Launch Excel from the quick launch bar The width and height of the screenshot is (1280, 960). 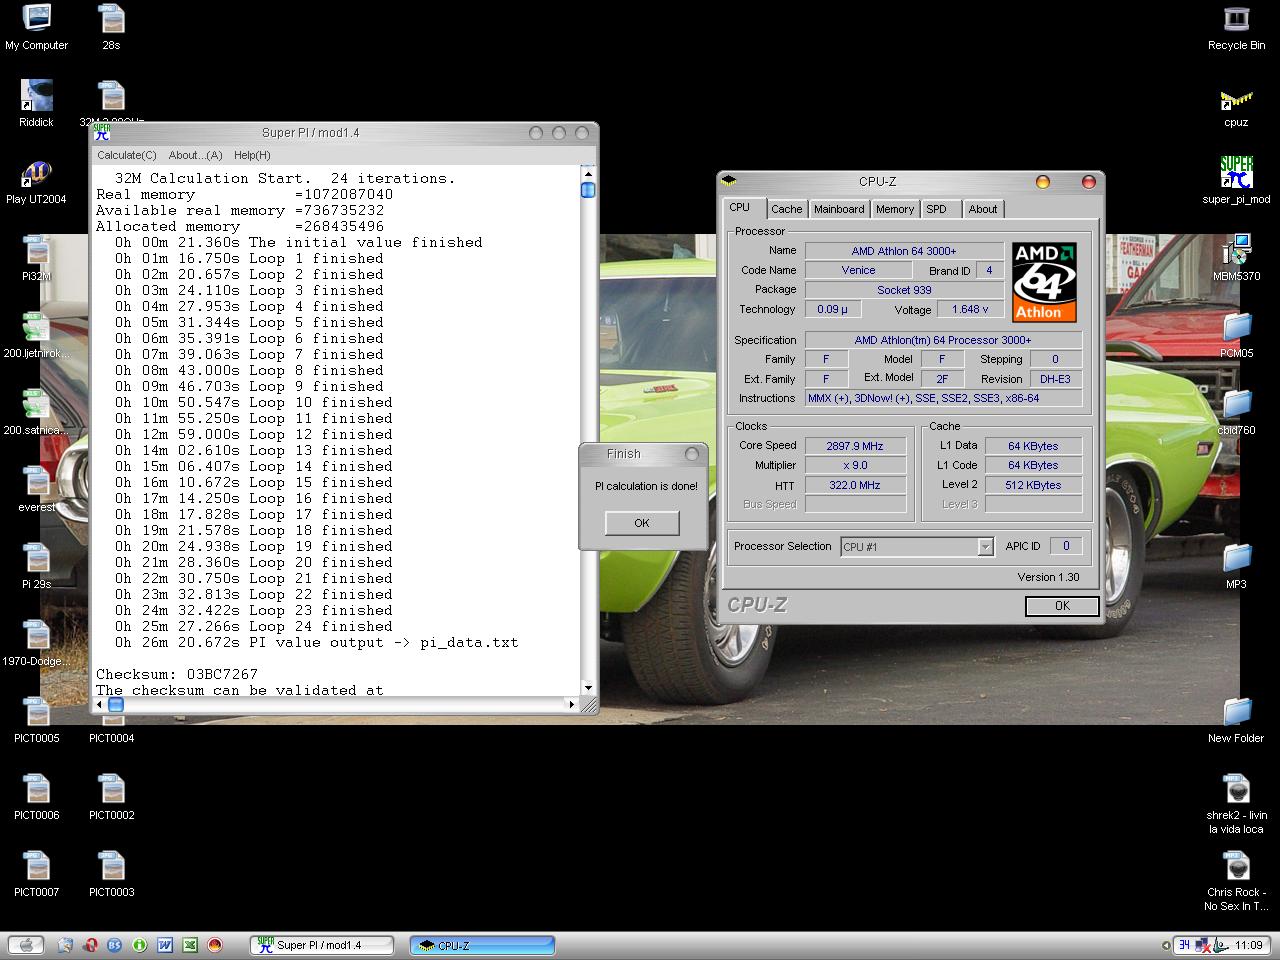189,944
